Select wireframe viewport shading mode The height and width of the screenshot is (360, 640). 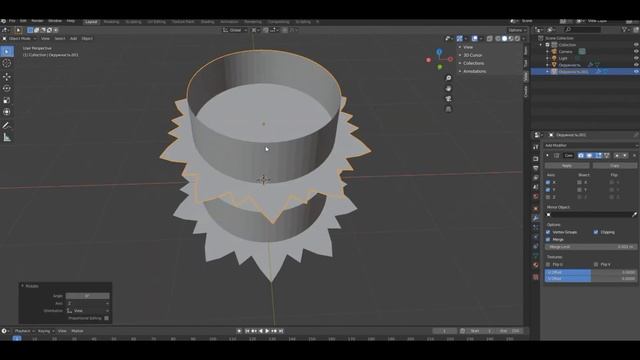[498, 38]
